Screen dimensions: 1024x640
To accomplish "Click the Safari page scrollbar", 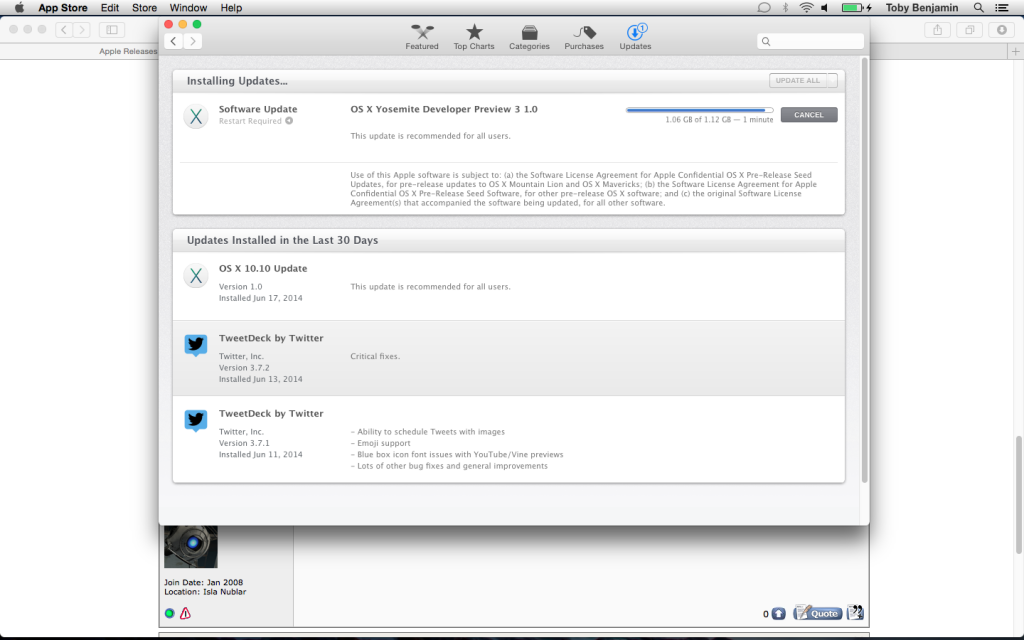I will coord(1019,496).
